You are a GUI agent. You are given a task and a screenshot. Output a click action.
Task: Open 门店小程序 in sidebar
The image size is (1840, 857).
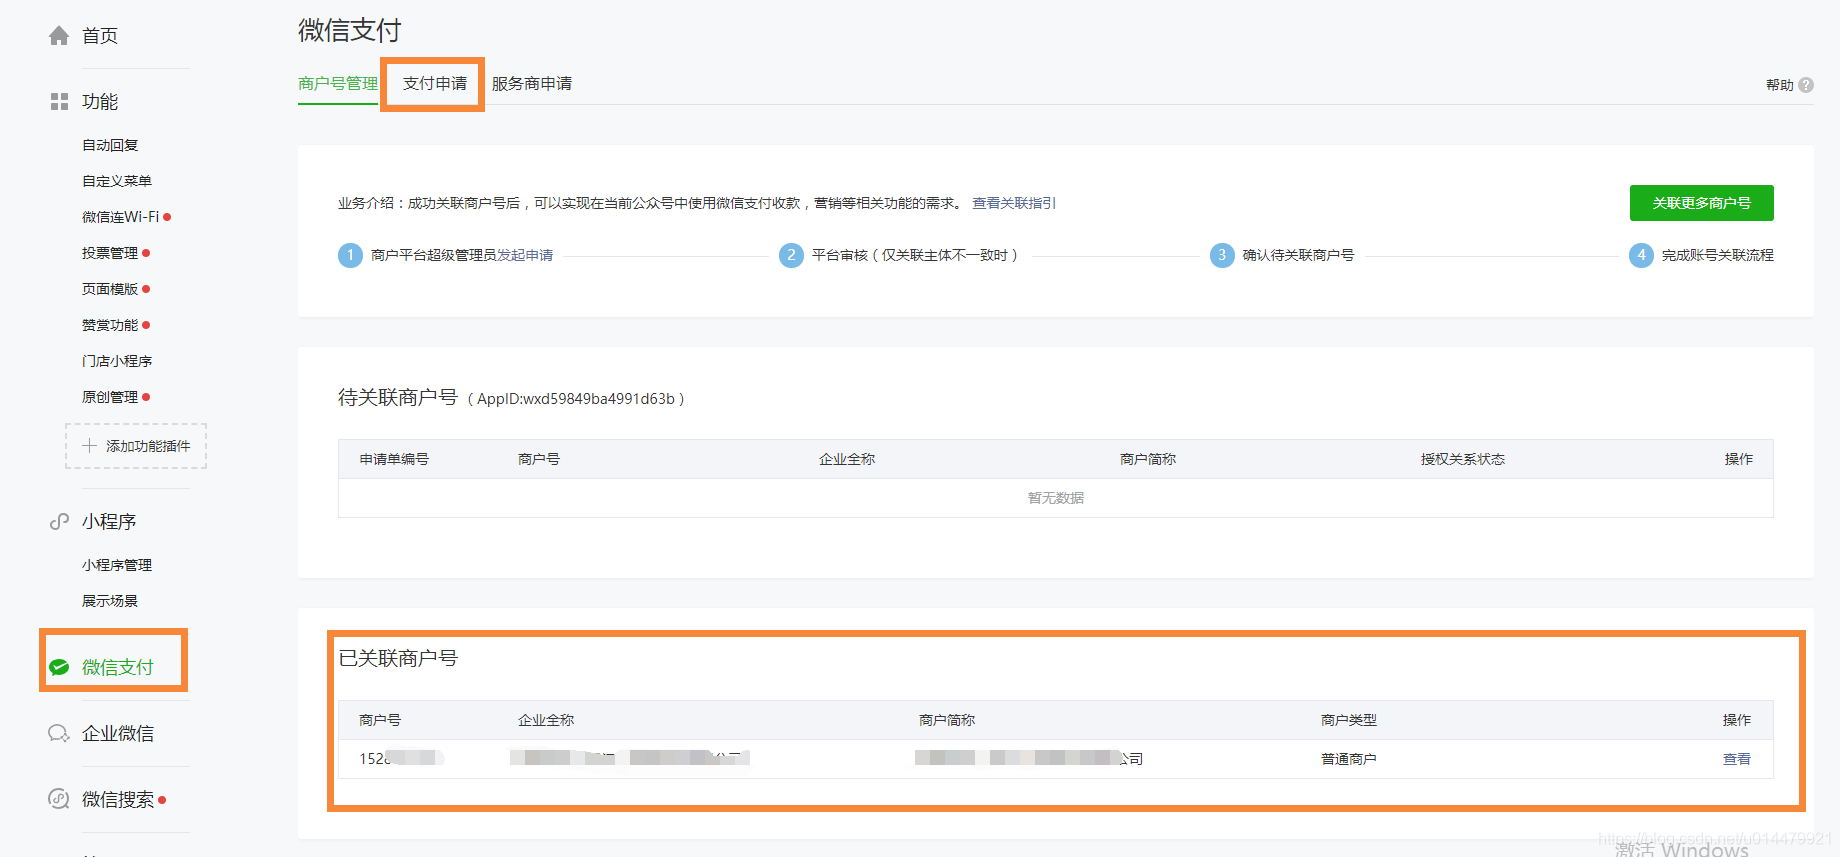coord(117,361)
